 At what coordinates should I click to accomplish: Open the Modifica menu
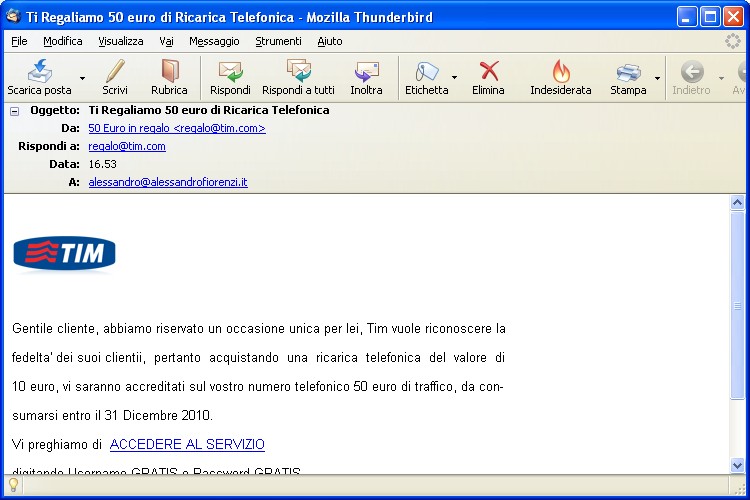click(x=63, y=41)
